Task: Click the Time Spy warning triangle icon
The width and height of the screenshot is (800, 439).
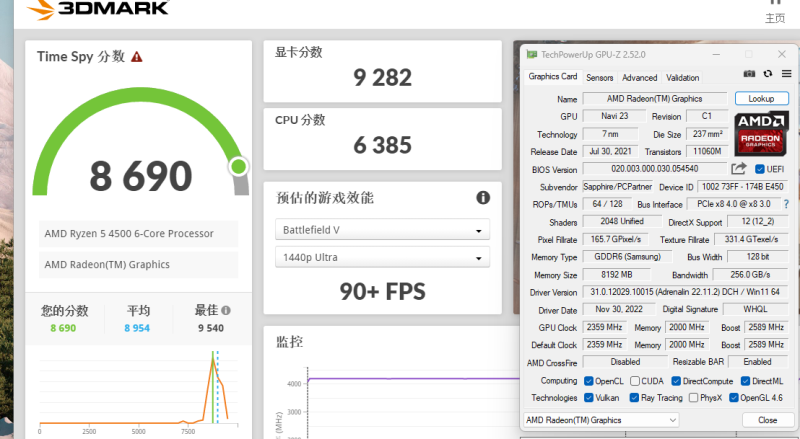Action: click(136, 57)
